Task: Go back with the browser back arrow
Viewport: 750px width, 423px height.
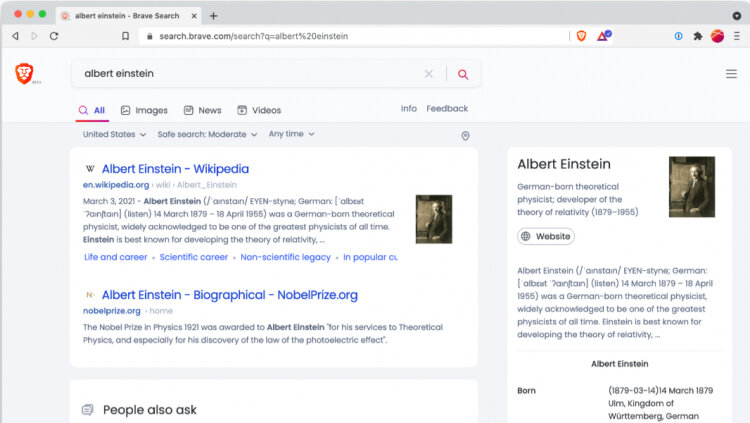Action: point(15,36)
